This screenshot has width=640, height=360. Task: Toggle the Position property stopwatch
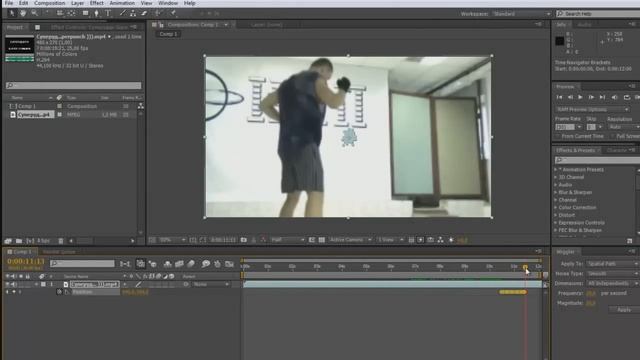click(60, 292)
